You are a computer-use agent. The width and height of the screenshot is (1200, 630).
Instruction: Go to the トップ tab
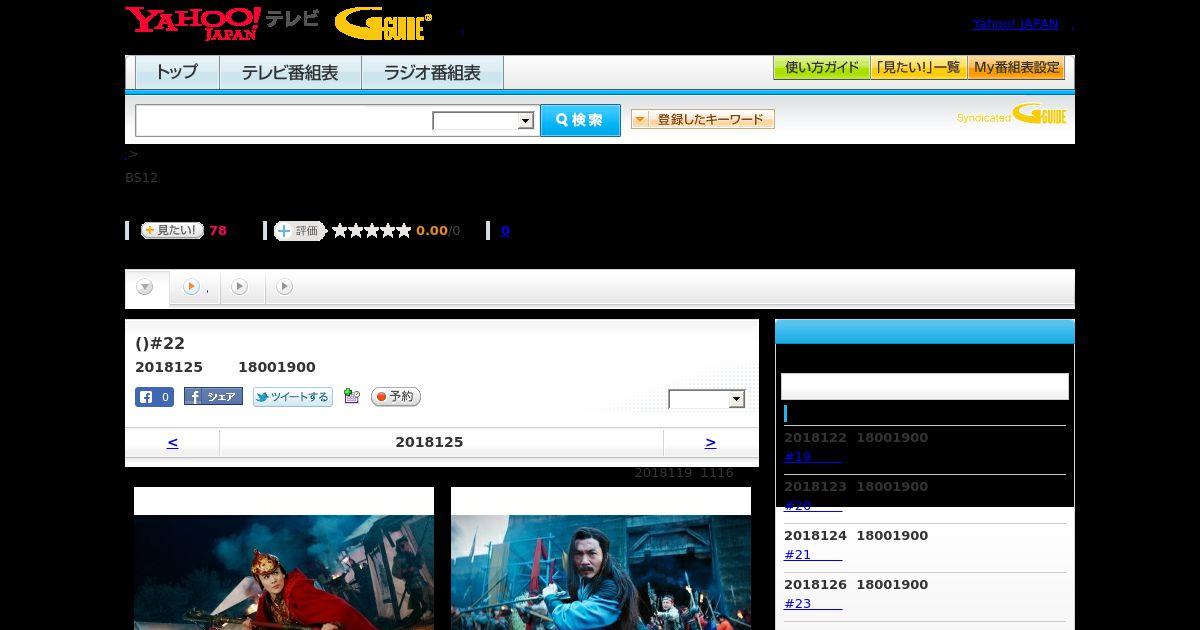pyautogui.click(x=177, y=72)
